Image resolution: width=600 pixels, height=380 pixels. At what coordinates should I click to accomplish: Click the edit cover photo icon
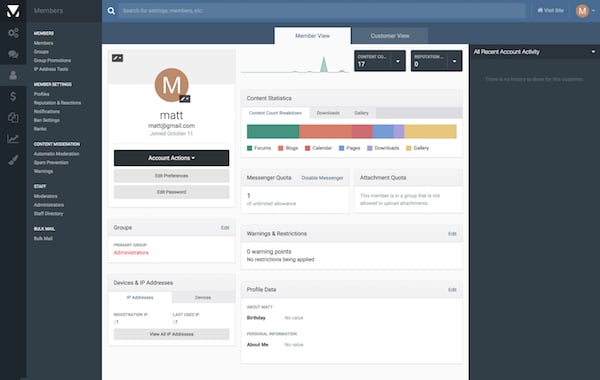(117, 58)
